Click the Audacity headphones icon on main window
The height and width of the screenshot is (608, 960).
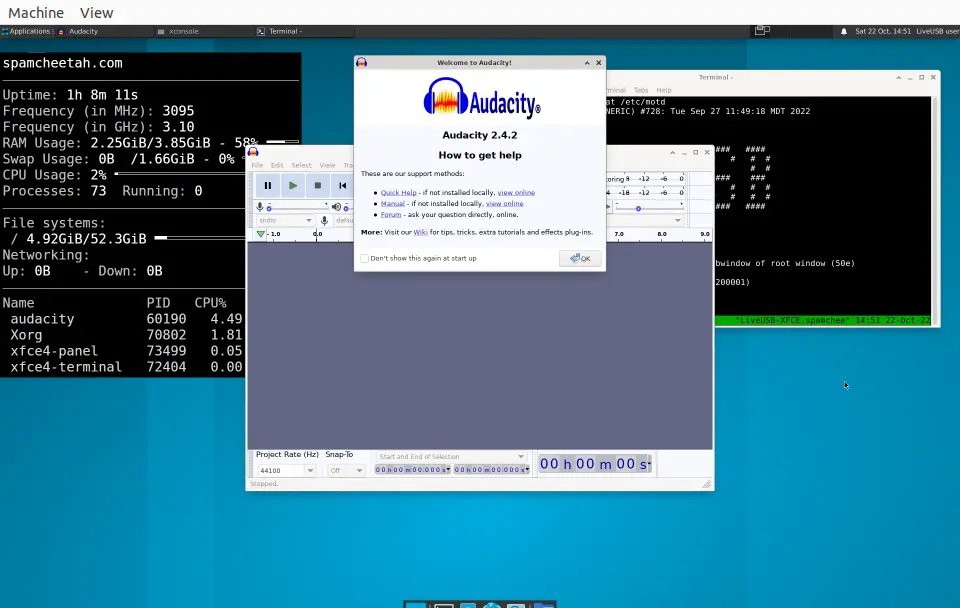(253, 152)
